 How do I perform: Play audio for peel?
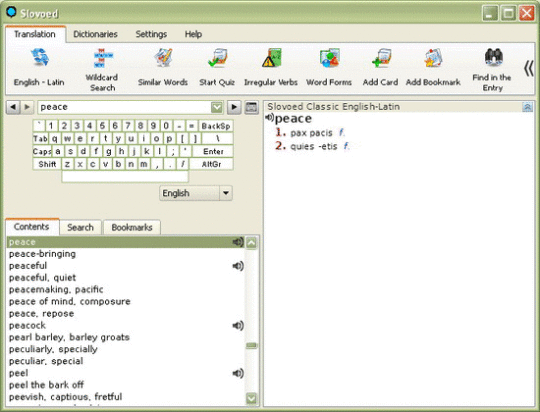pyautogui.click(x=238, y=373)
